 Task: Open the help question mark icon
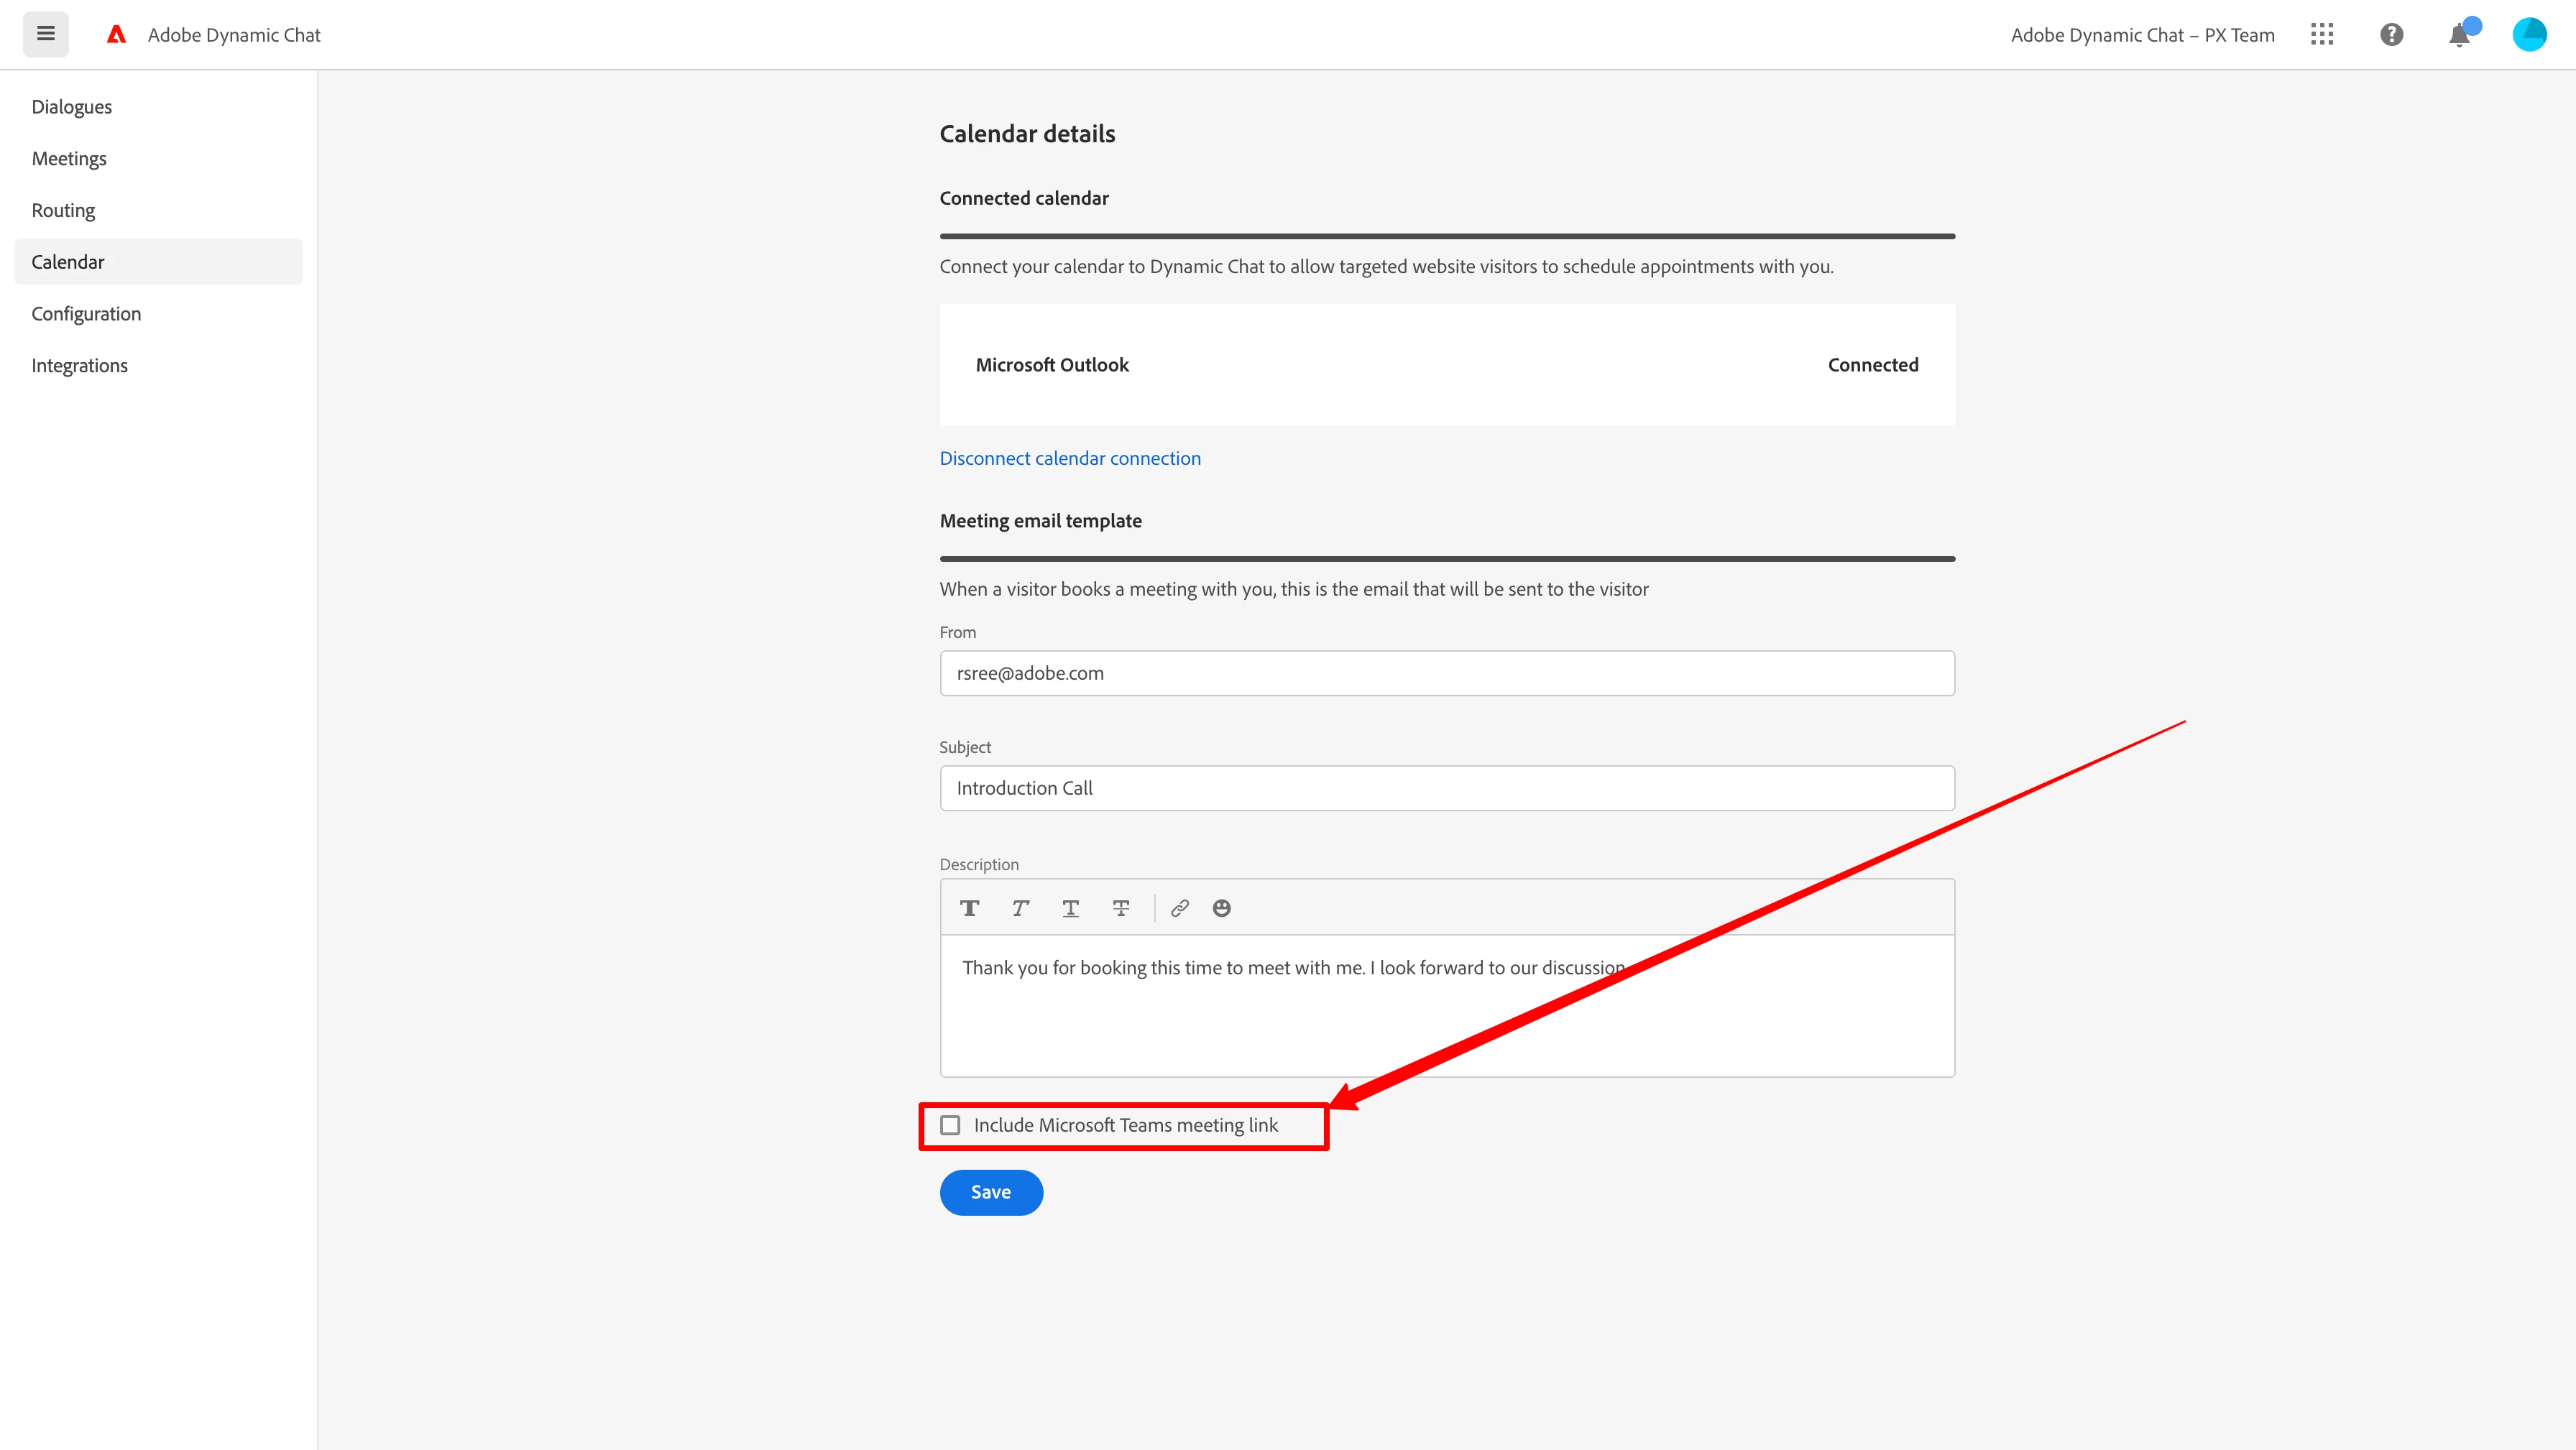(2391, 35)
